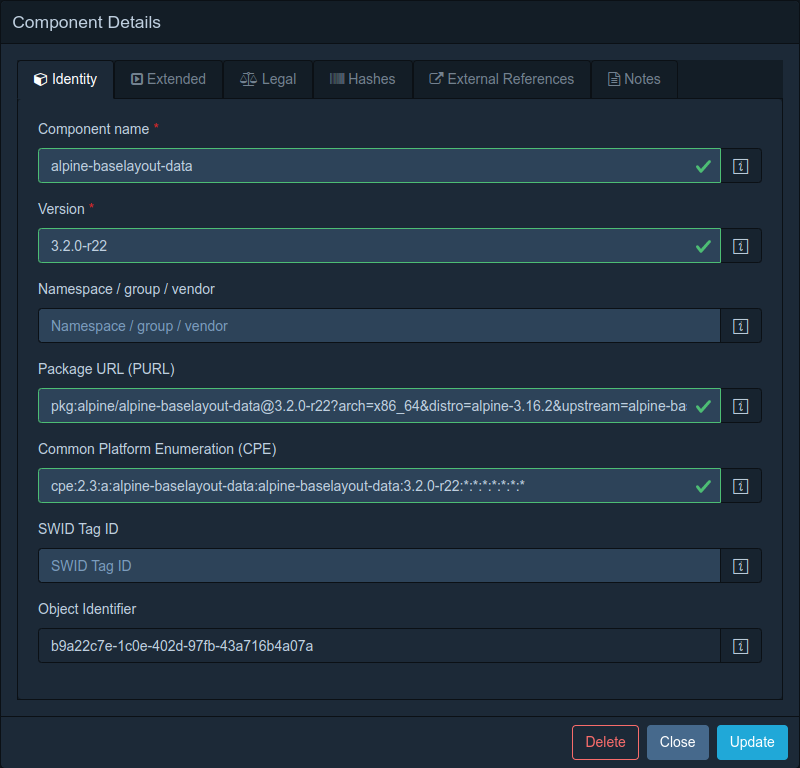Click the info icon beside Object Identifier

(741, 645)
